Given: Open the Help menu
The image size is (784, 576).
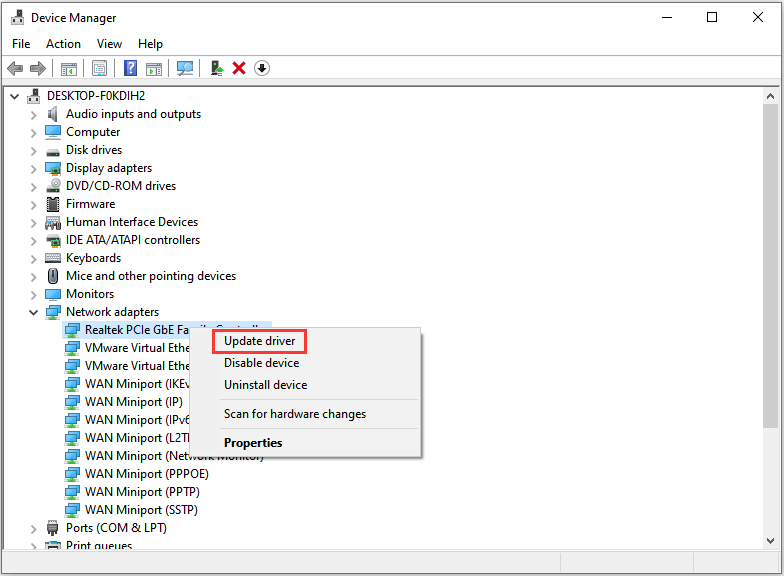Looking at the screenshot, I should (150, 44).
